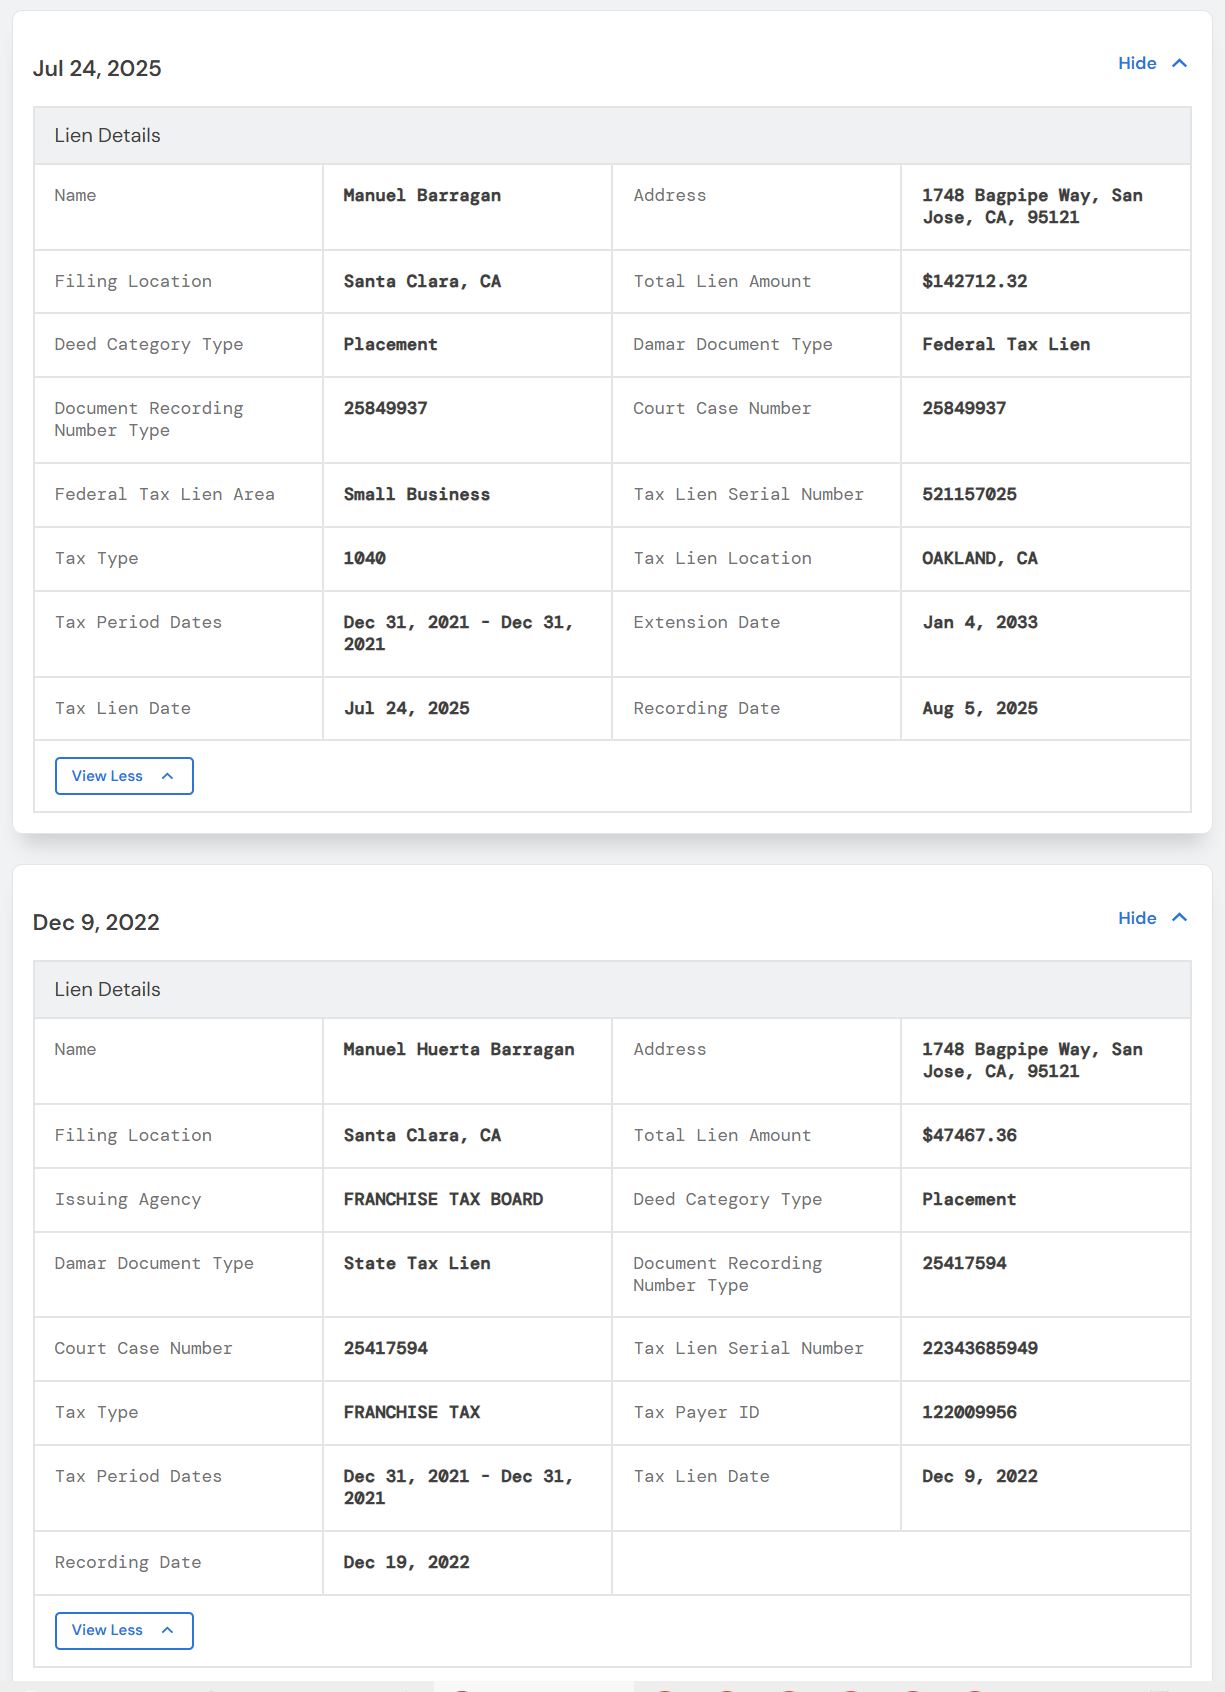
Task: Click the FRANCHISE TAX BOARD issuing agency value
Action: click(443, 1199)
